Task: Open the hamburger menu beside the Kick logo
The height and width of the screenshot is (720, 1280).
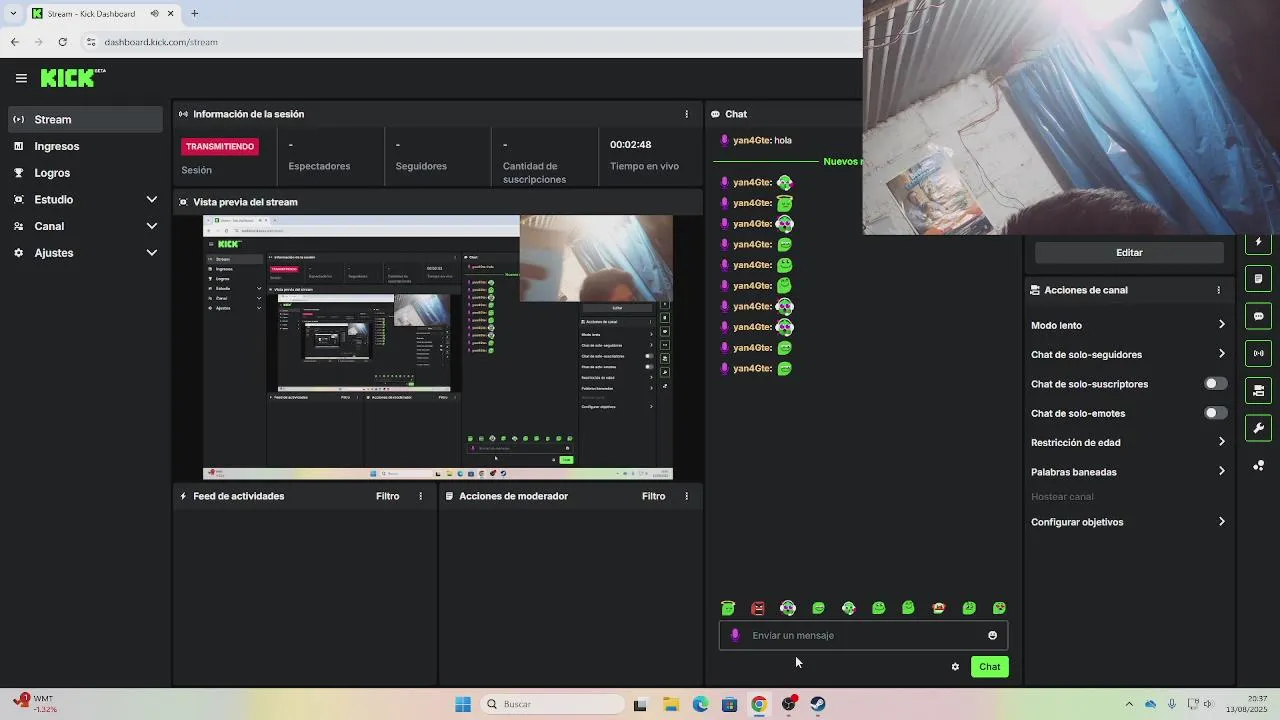Action: coord(21,78)
